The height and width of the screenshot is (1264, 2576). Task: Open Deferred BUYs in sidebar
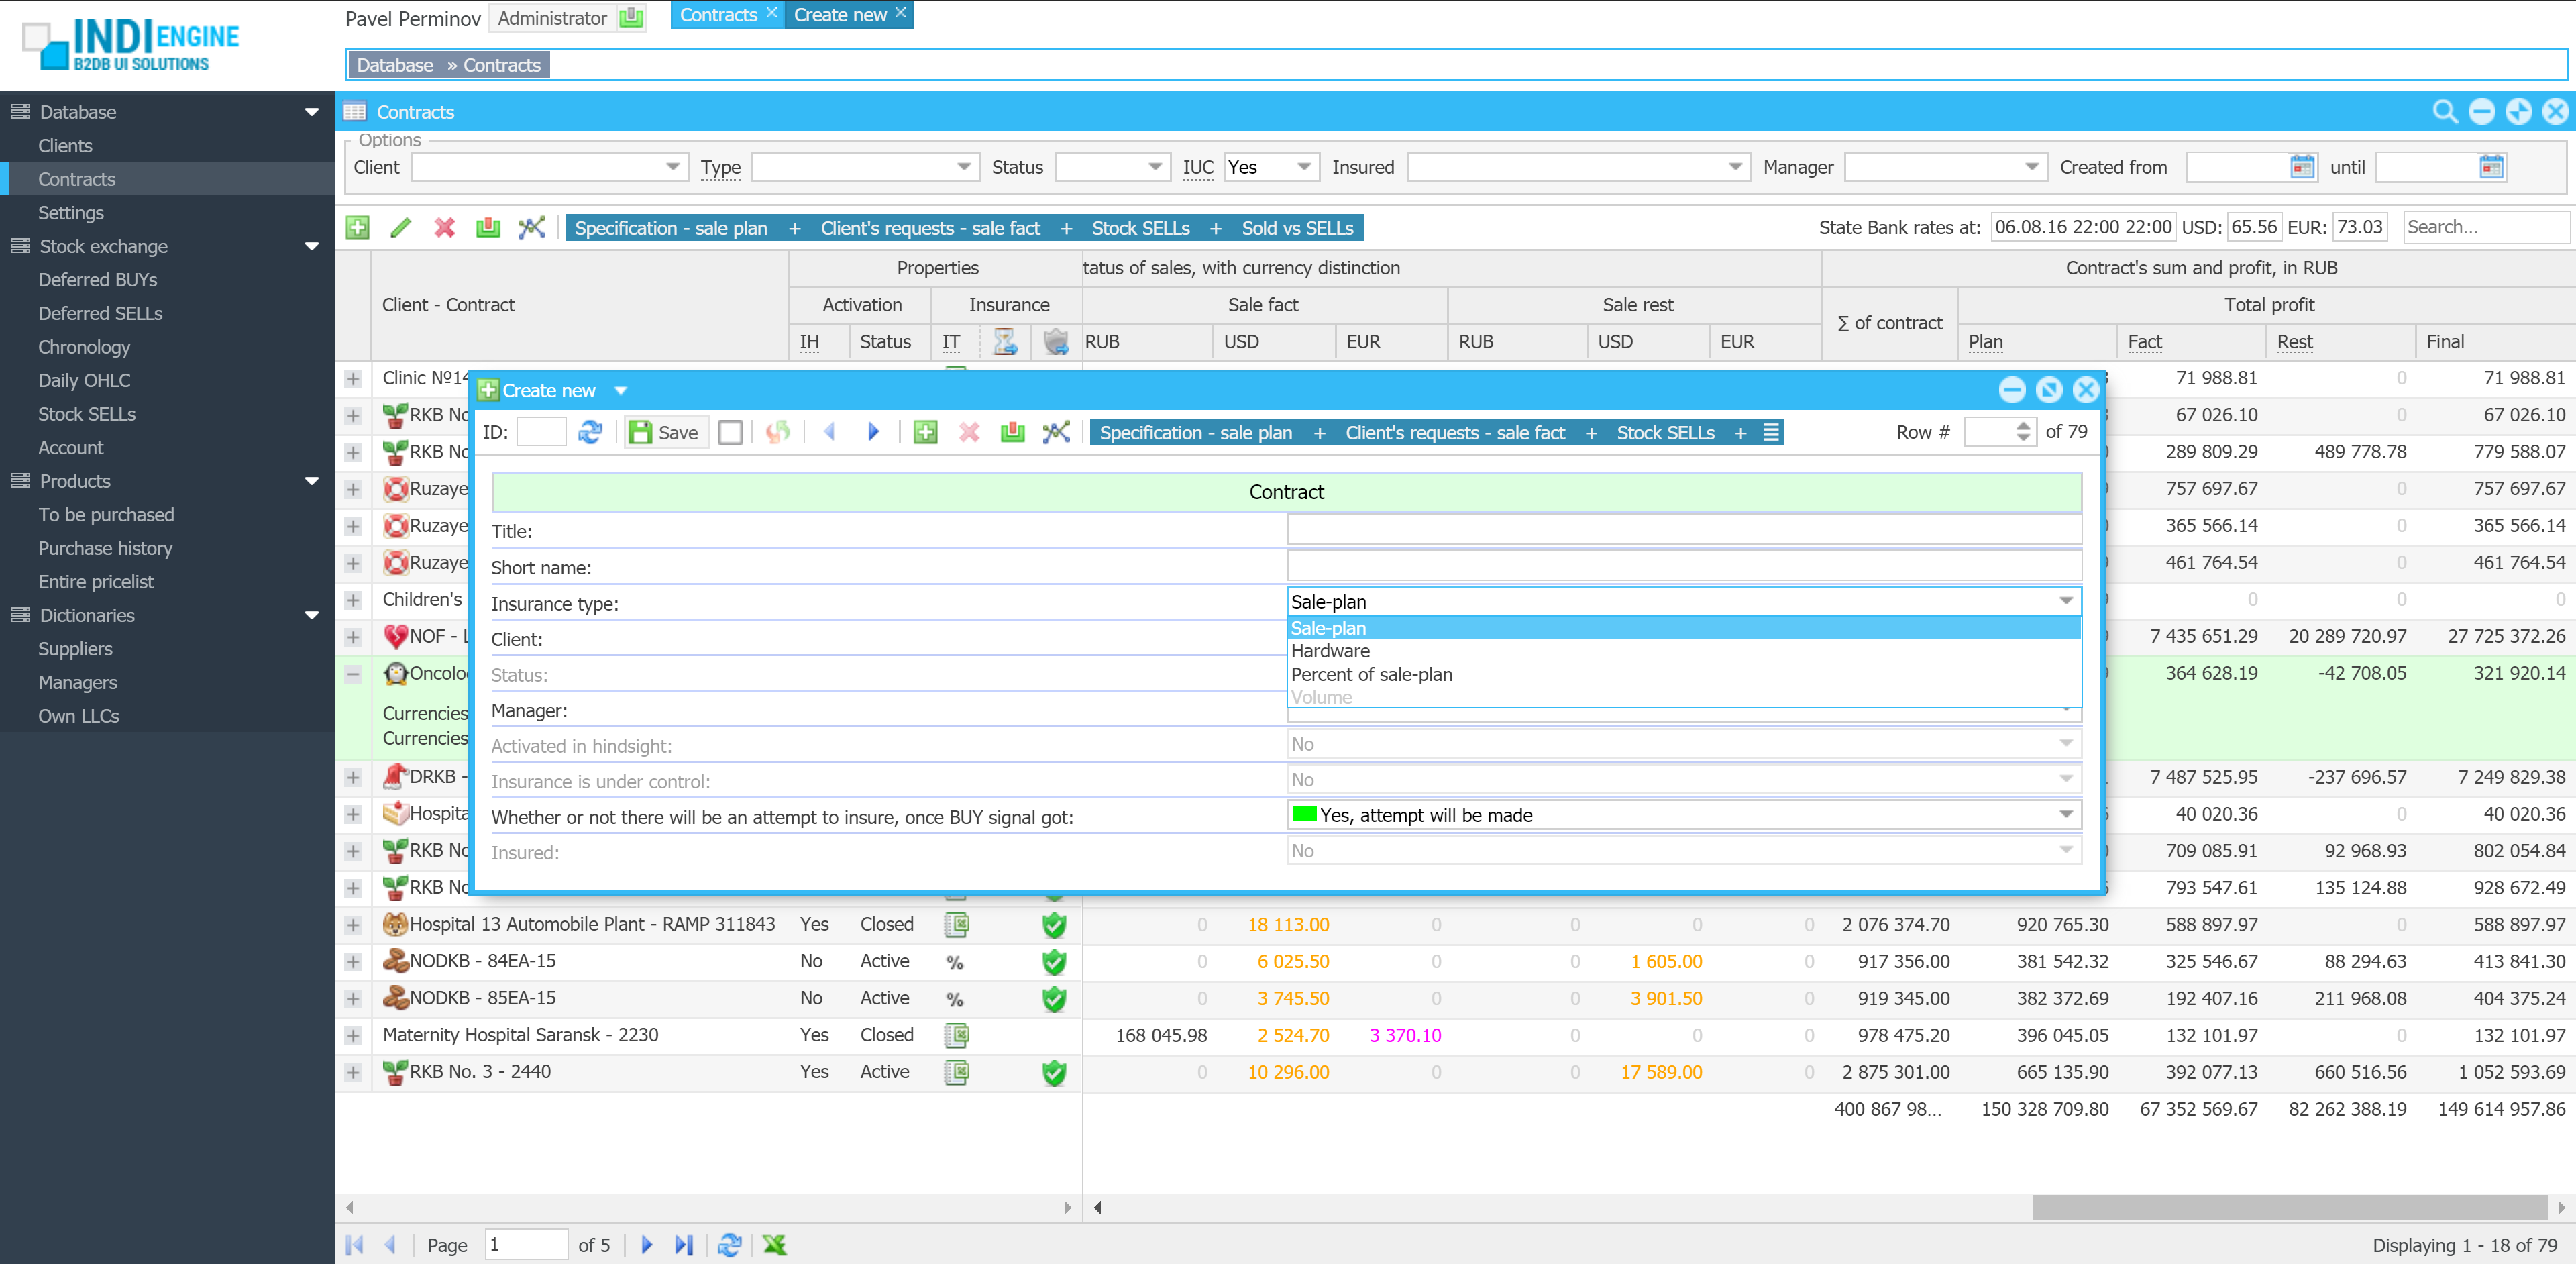[x=97, y=280]
